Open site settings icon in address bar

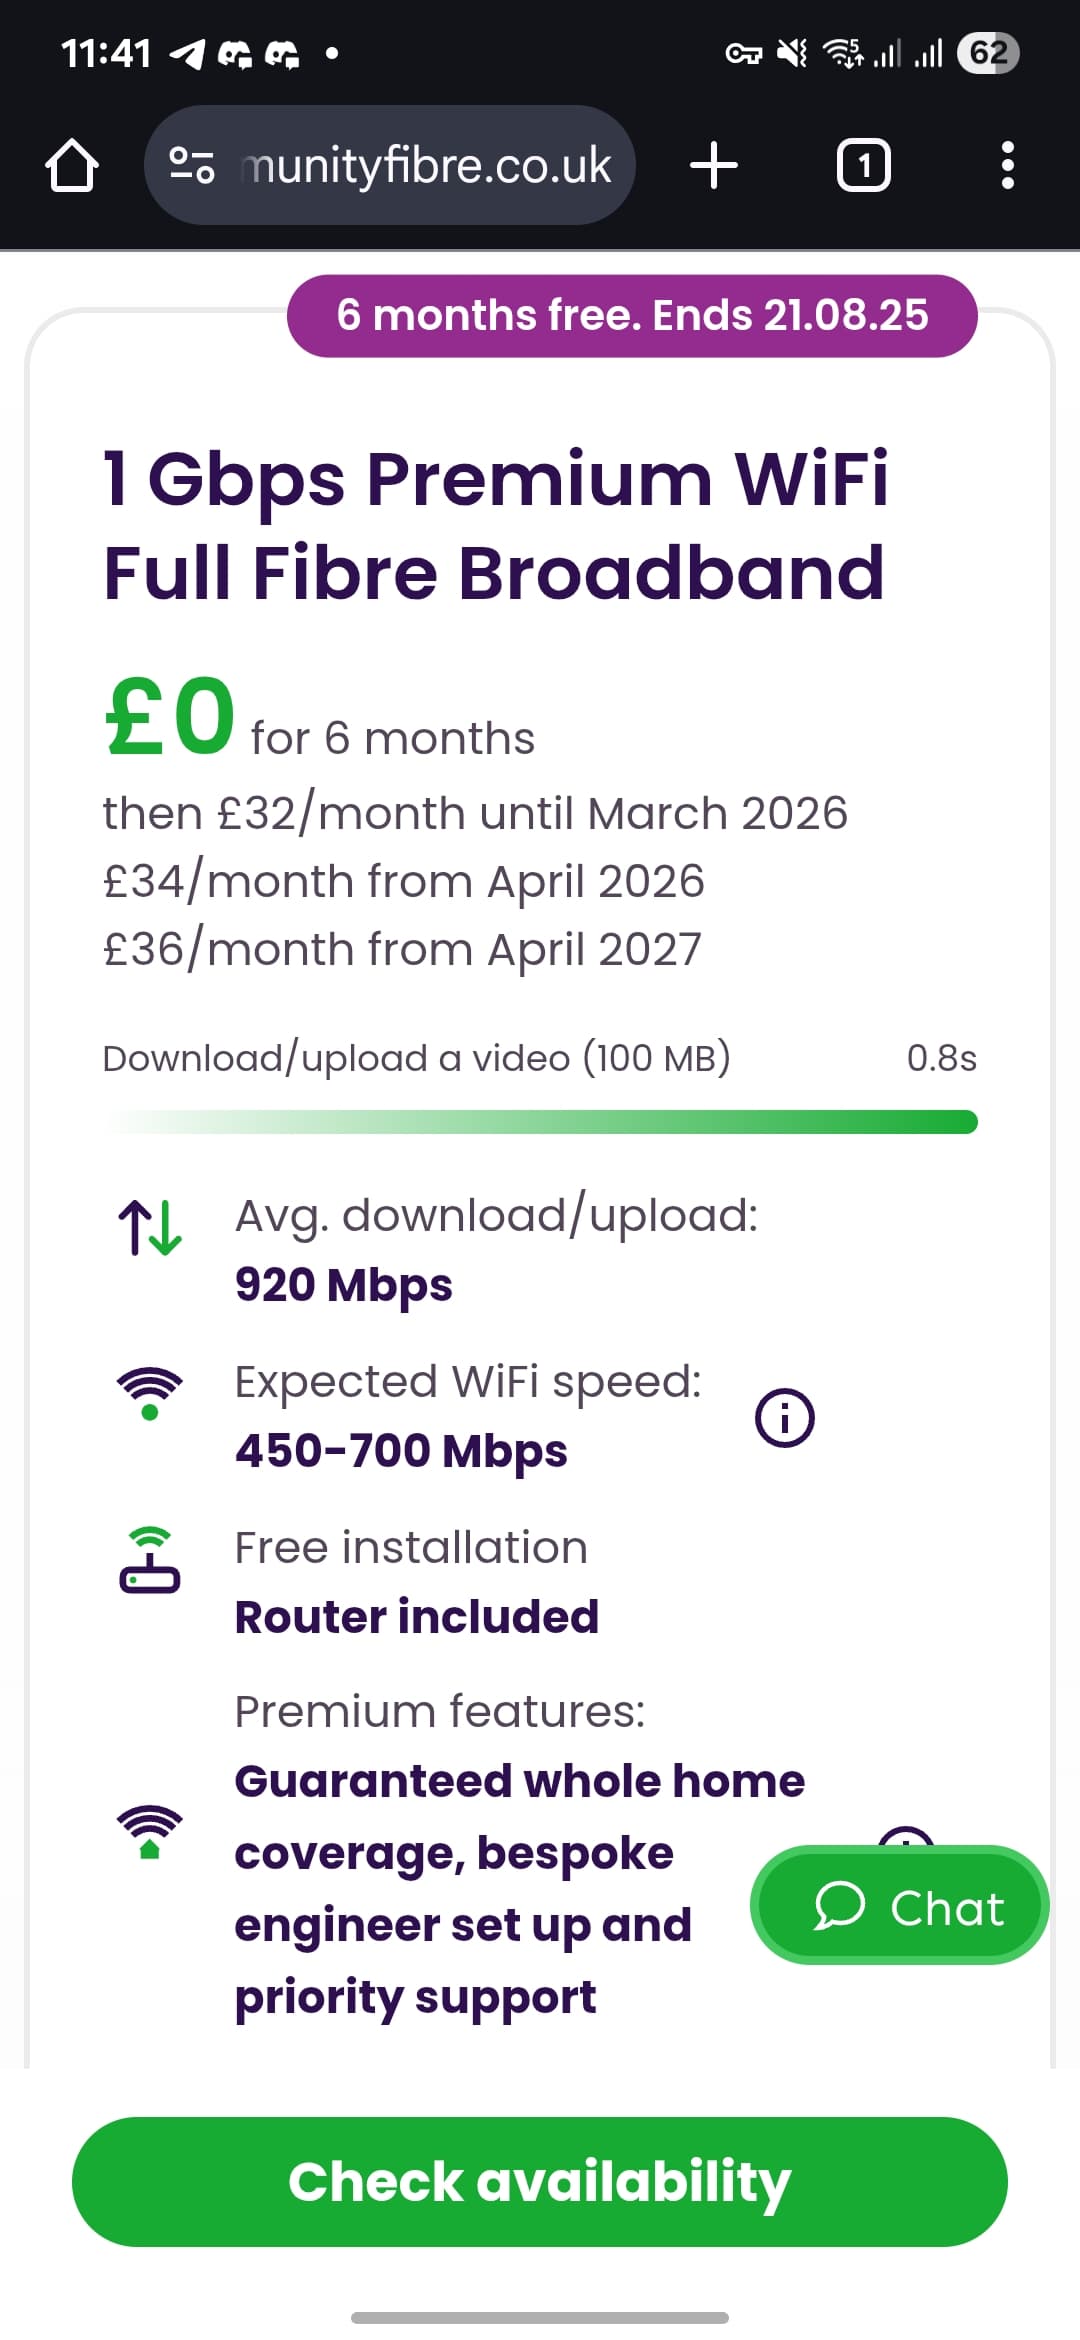191,165
